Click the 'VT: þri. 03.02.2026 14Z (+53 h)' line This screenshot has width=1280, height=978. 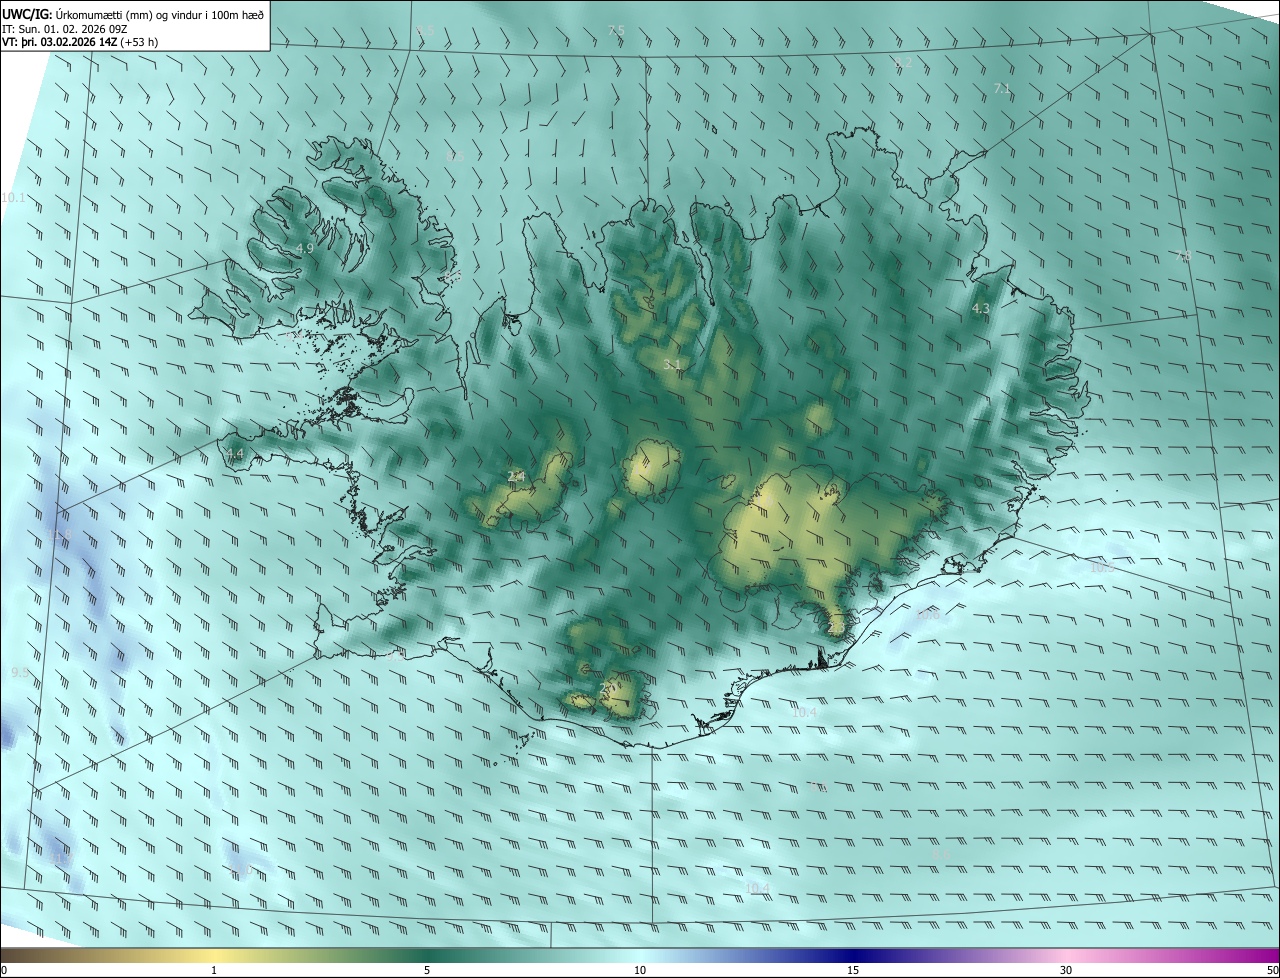click(x=80, y=42)
